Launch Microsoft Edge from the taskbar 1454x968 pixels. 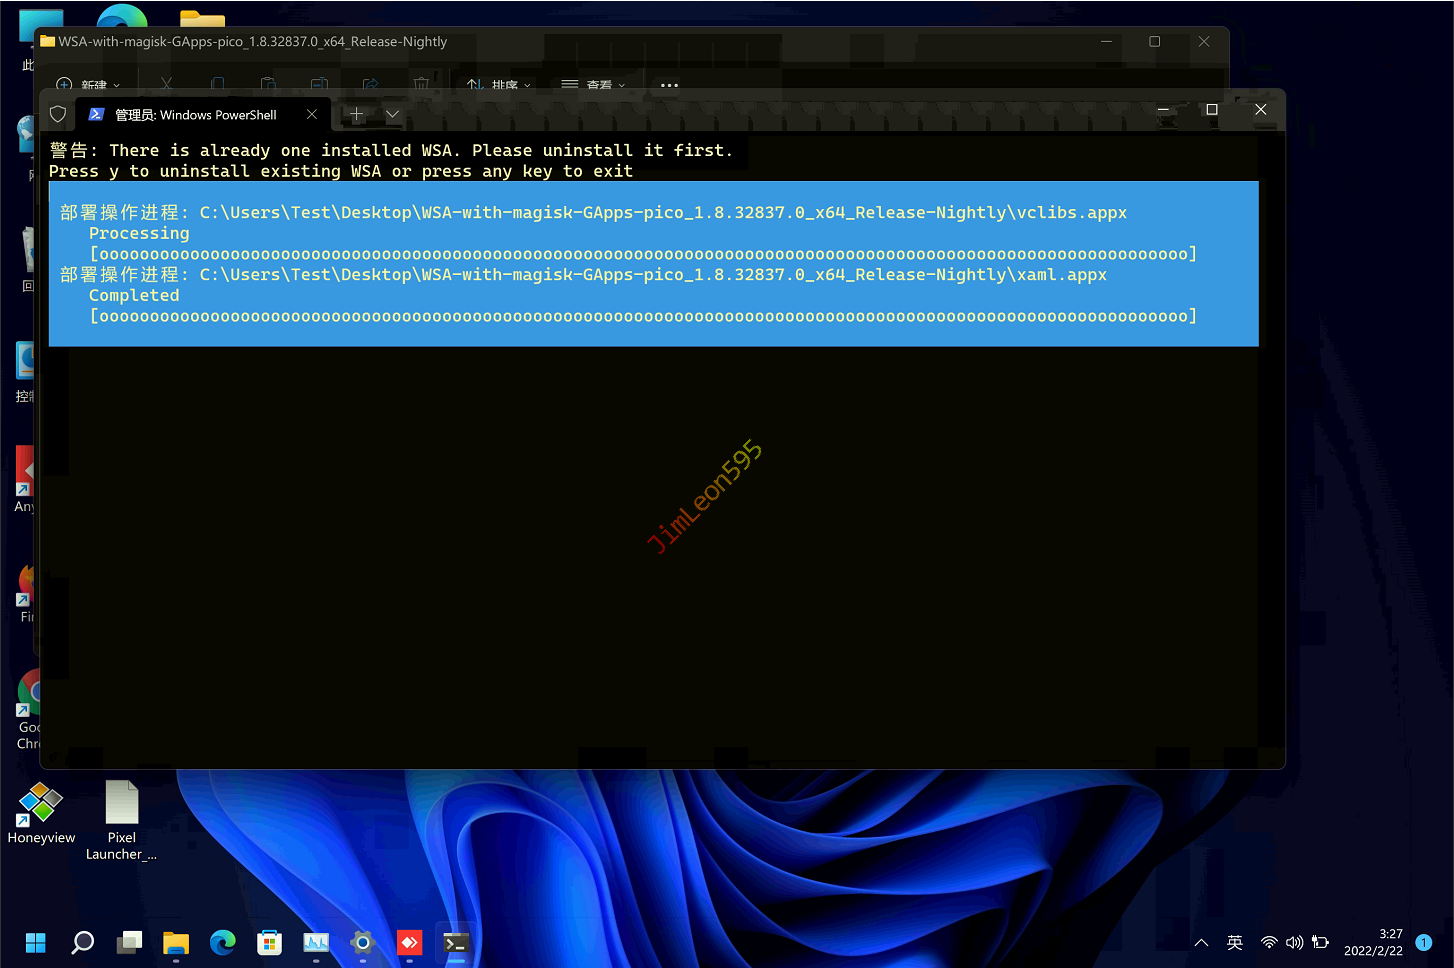coord(222,942)
